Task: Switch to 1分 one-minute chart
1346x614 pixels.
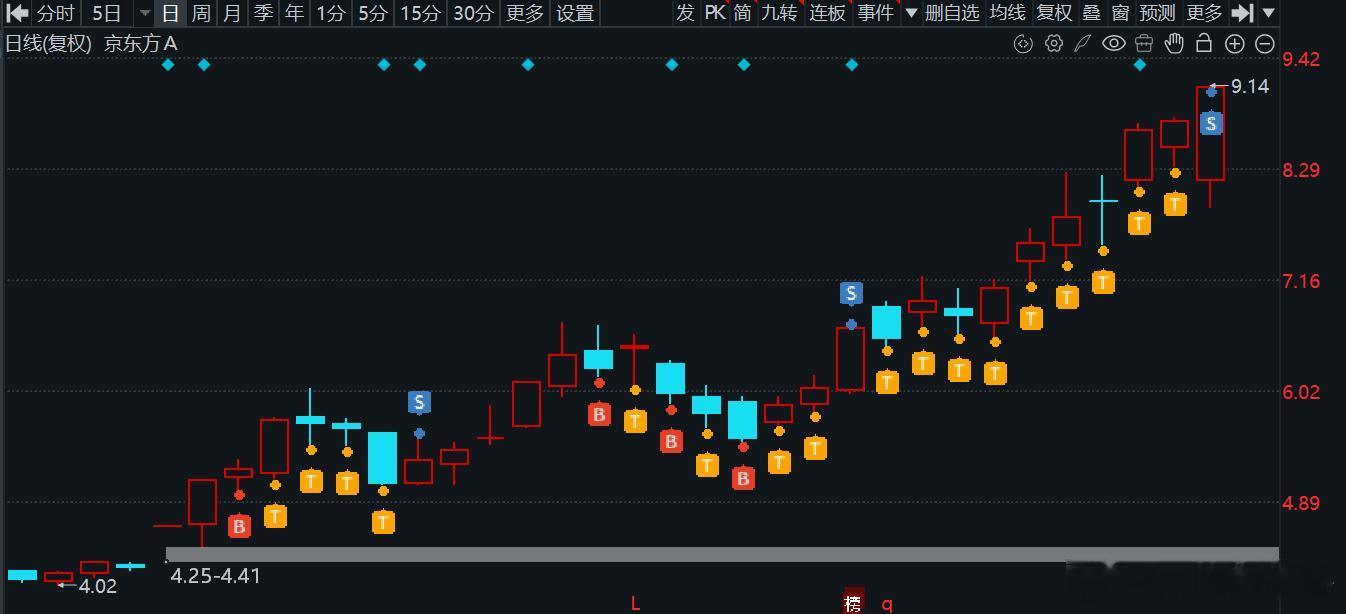Action: [x=331, y=13]
